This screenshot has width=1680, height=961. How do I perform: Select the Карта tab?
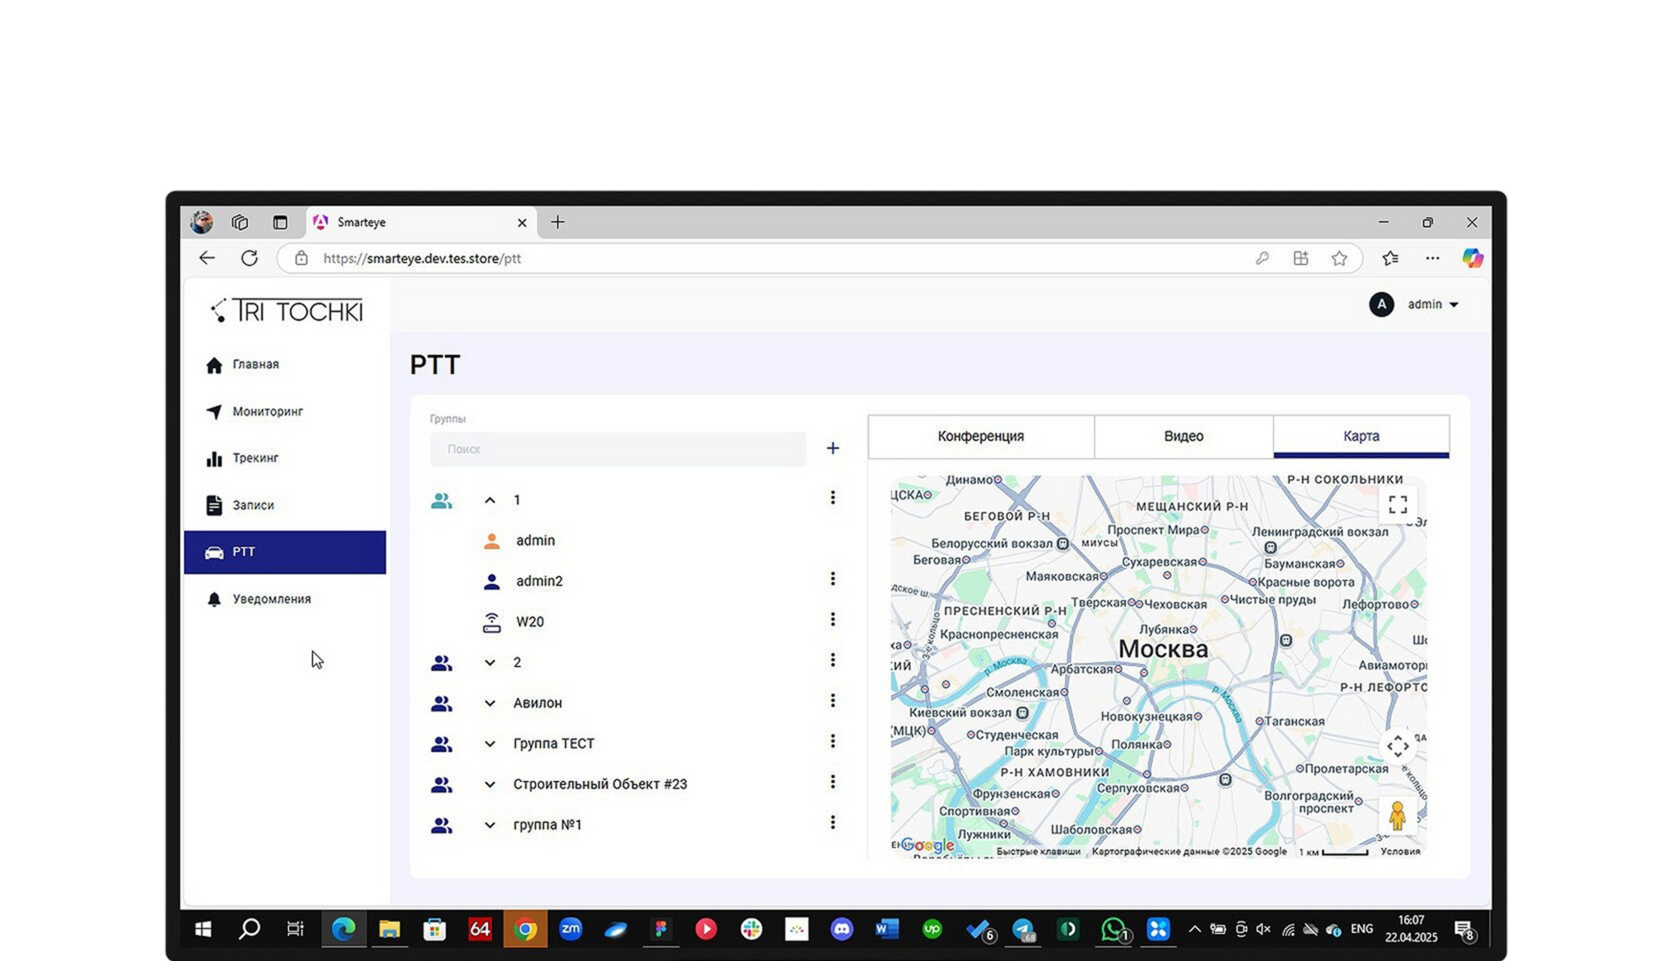pyautogui.click(x=1361, y=436)
